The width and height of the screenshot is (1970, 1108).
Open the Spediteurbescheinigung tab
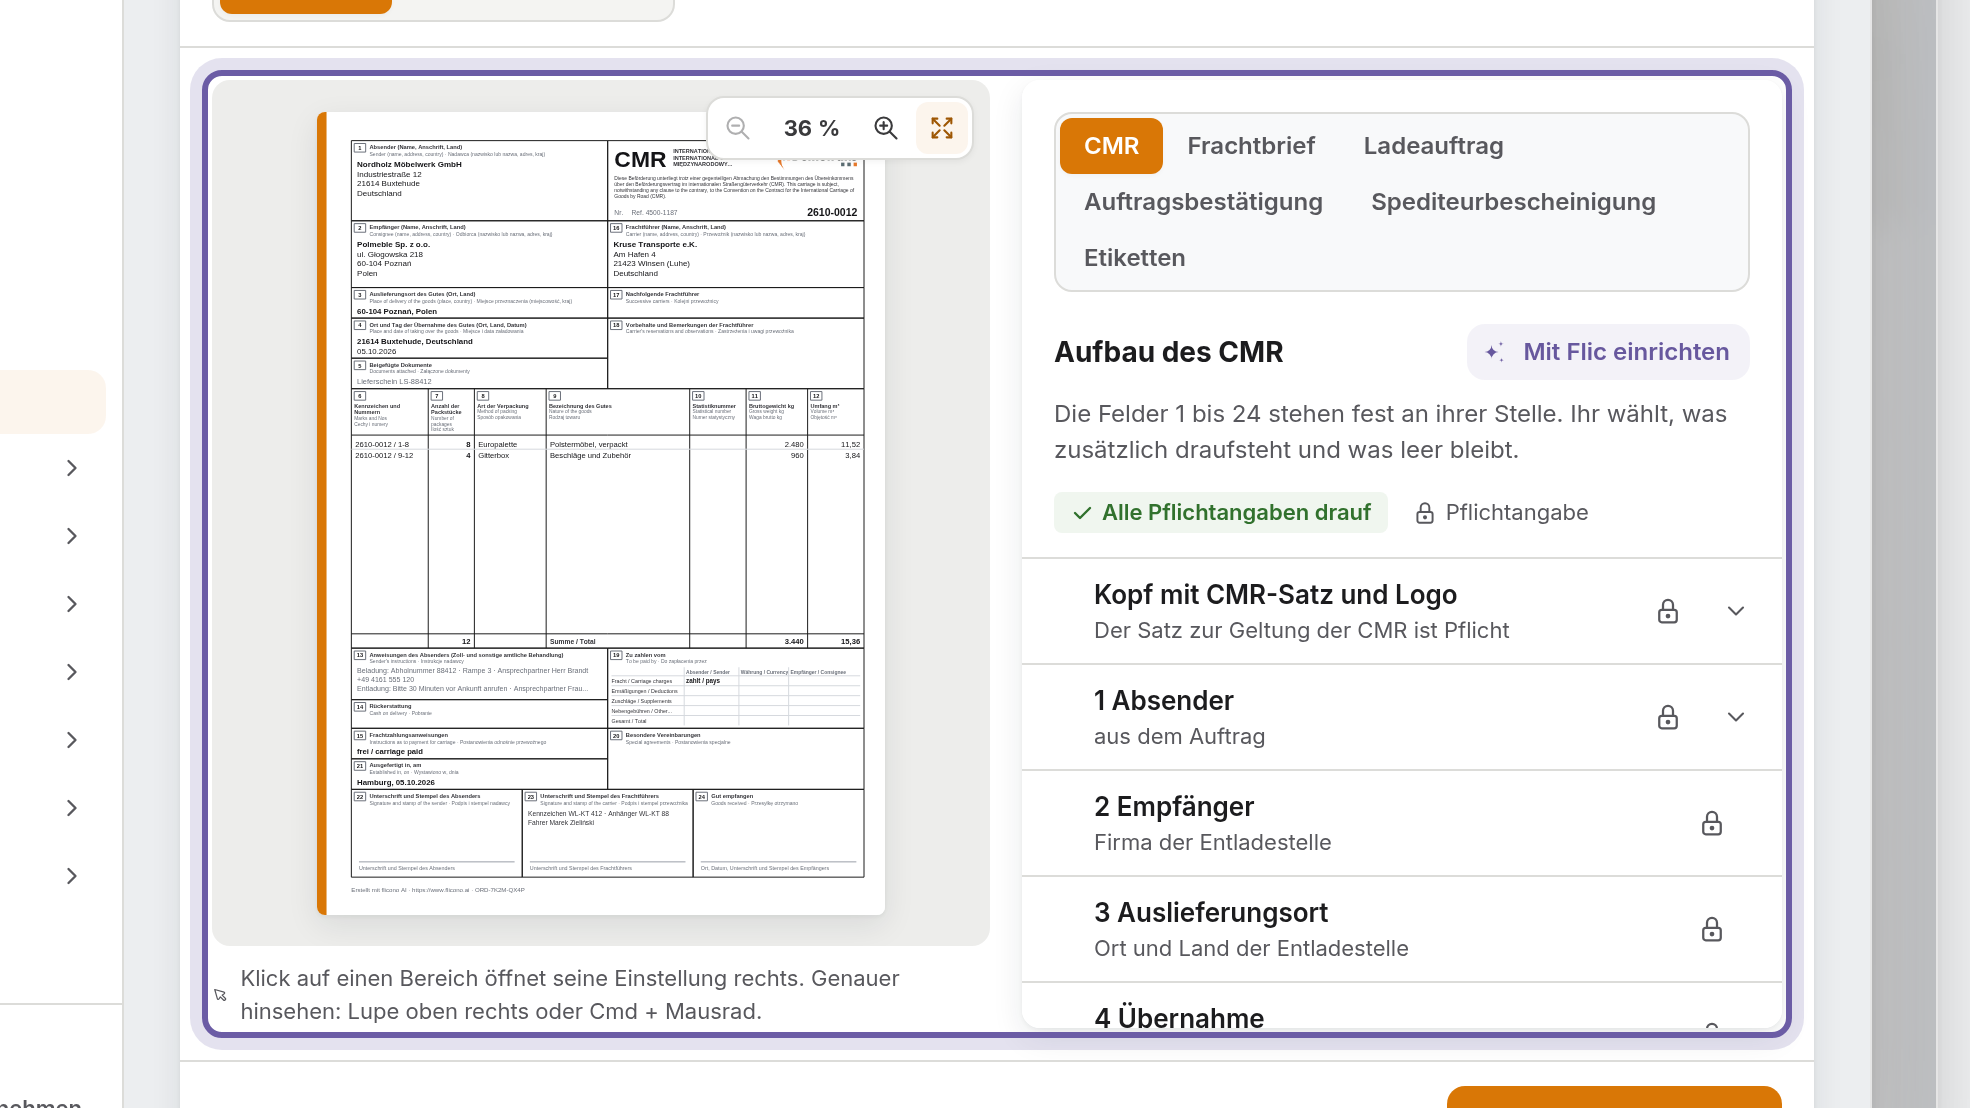(x=1513, y=202)
